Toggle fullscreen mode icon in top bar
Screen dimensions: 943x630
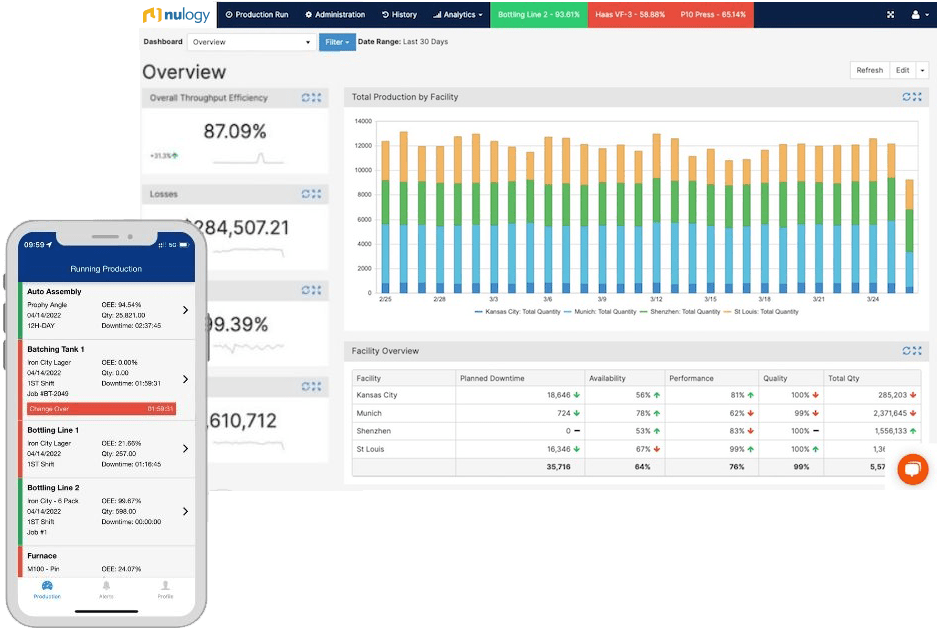click(x=891, y=14)
